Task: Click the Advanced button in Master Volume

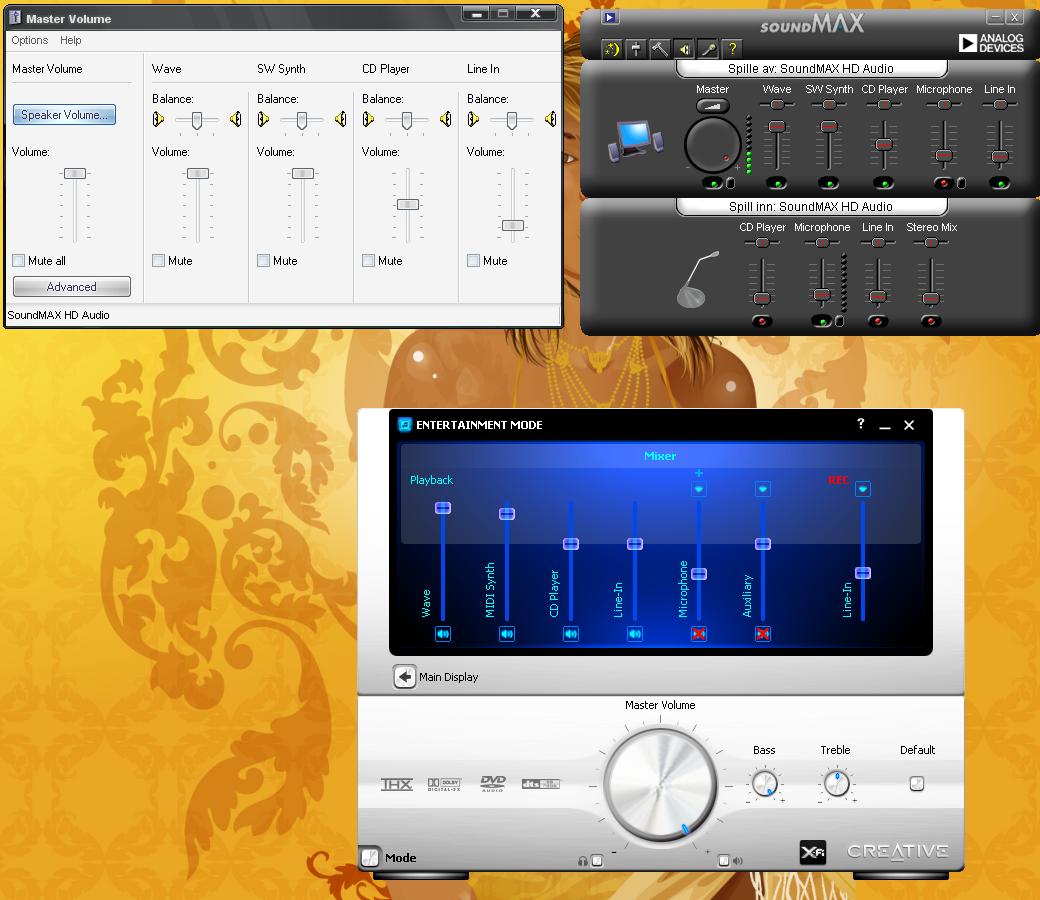Action: [x=72, y=287]
